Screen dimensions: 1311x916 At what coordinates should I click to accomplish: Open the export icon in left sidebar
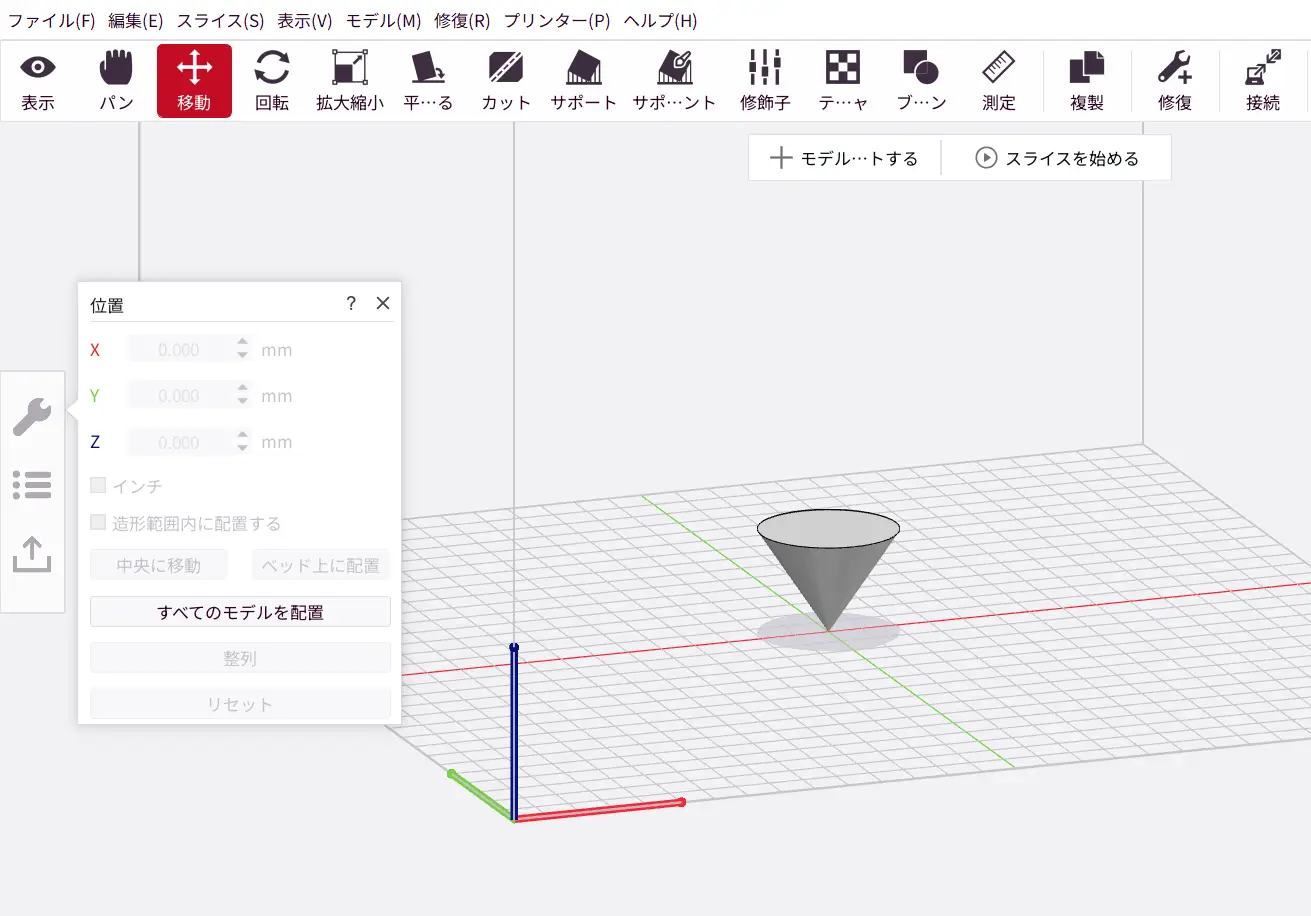[x=32, y=554]
